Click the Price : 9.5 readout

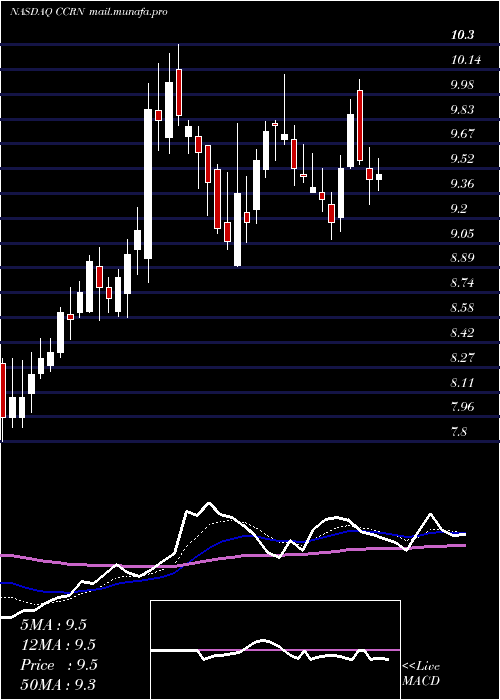tap(59, 665)
